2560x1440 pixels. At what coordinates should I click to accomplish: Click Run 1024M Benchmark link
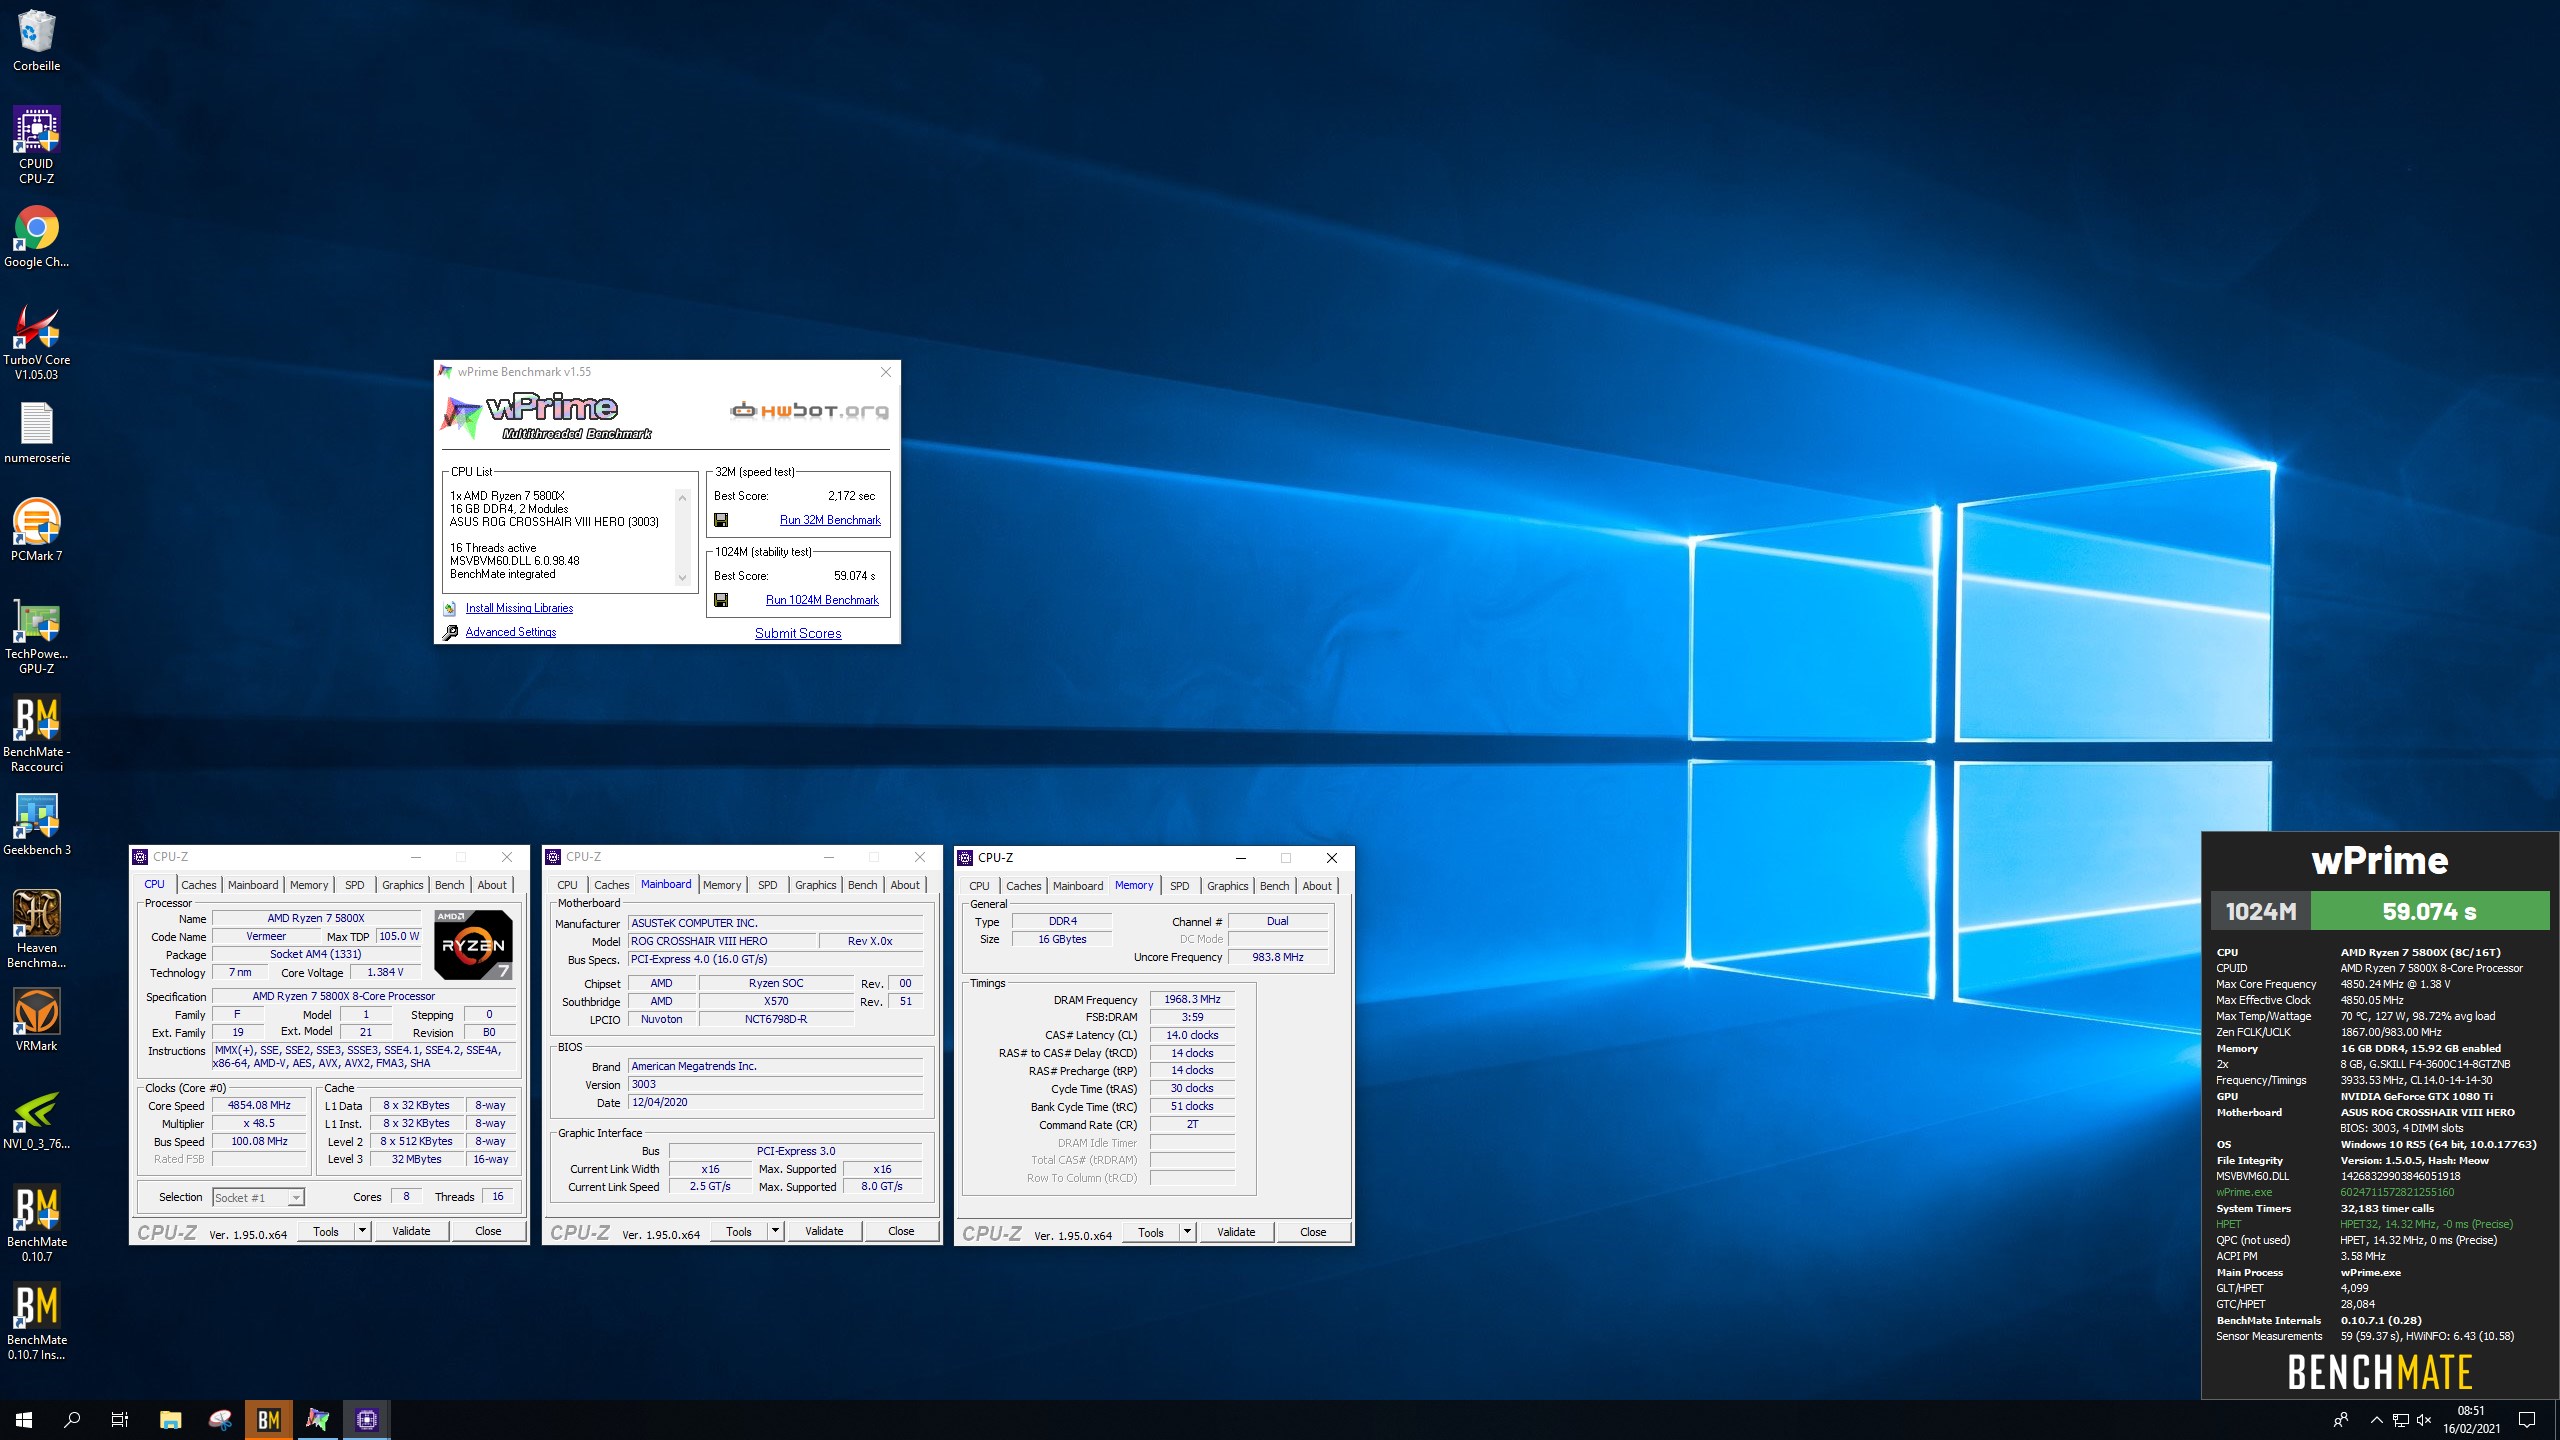(x=822, y=600)
